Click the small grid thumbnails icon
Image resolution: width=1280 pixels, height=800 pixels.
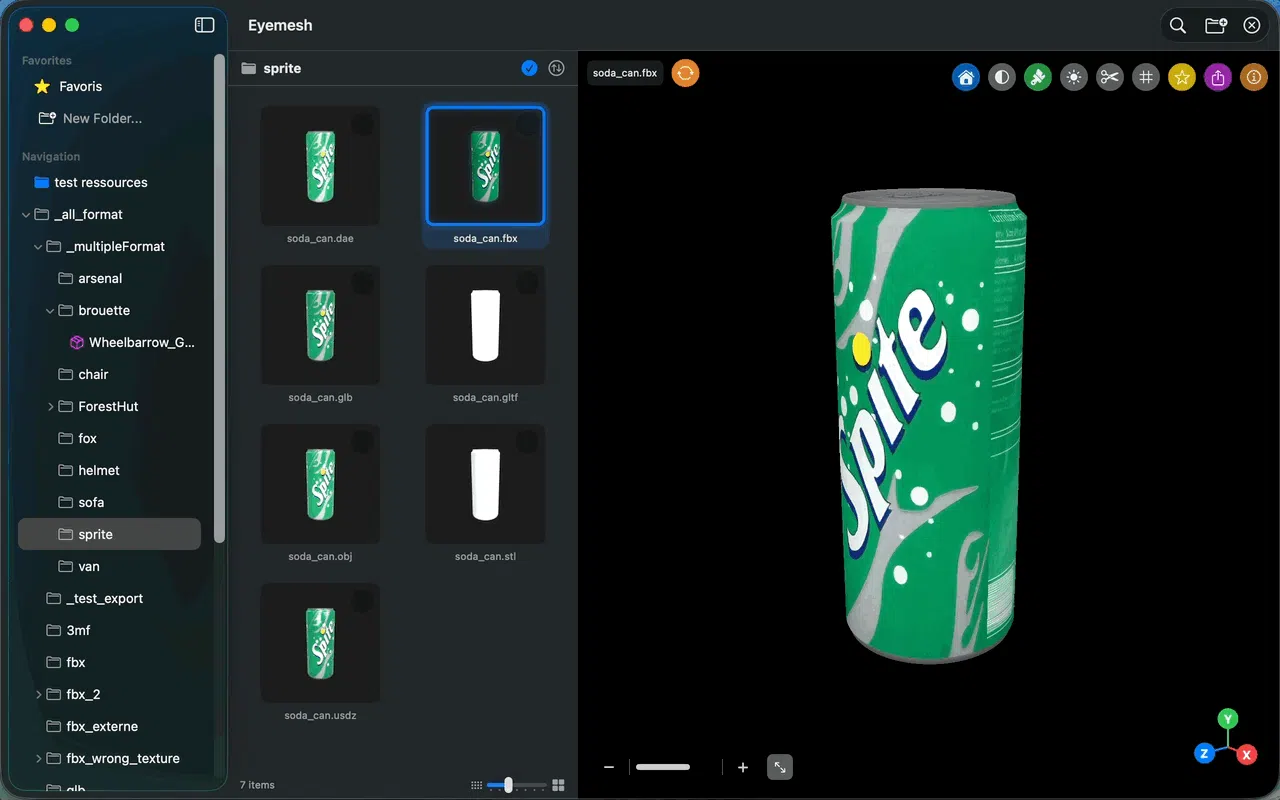(x=476, y=785)
